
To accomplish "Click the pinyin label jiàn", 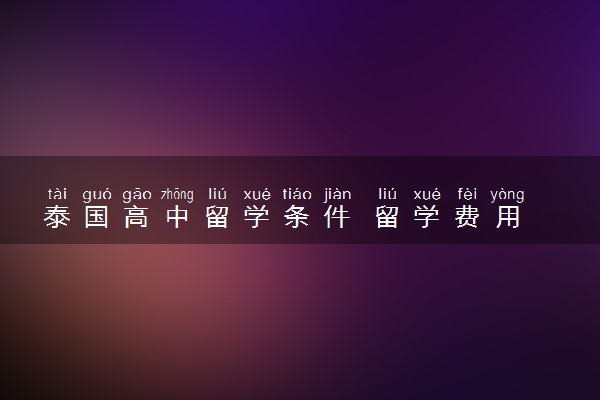I will pyautogui.click(x=337, y=195).
